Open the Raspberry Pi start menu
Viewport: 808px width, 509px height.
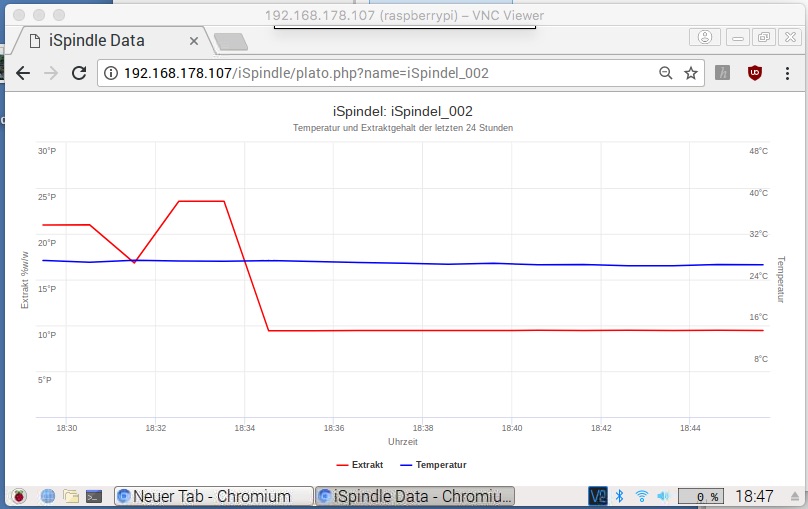click(18, 496)
